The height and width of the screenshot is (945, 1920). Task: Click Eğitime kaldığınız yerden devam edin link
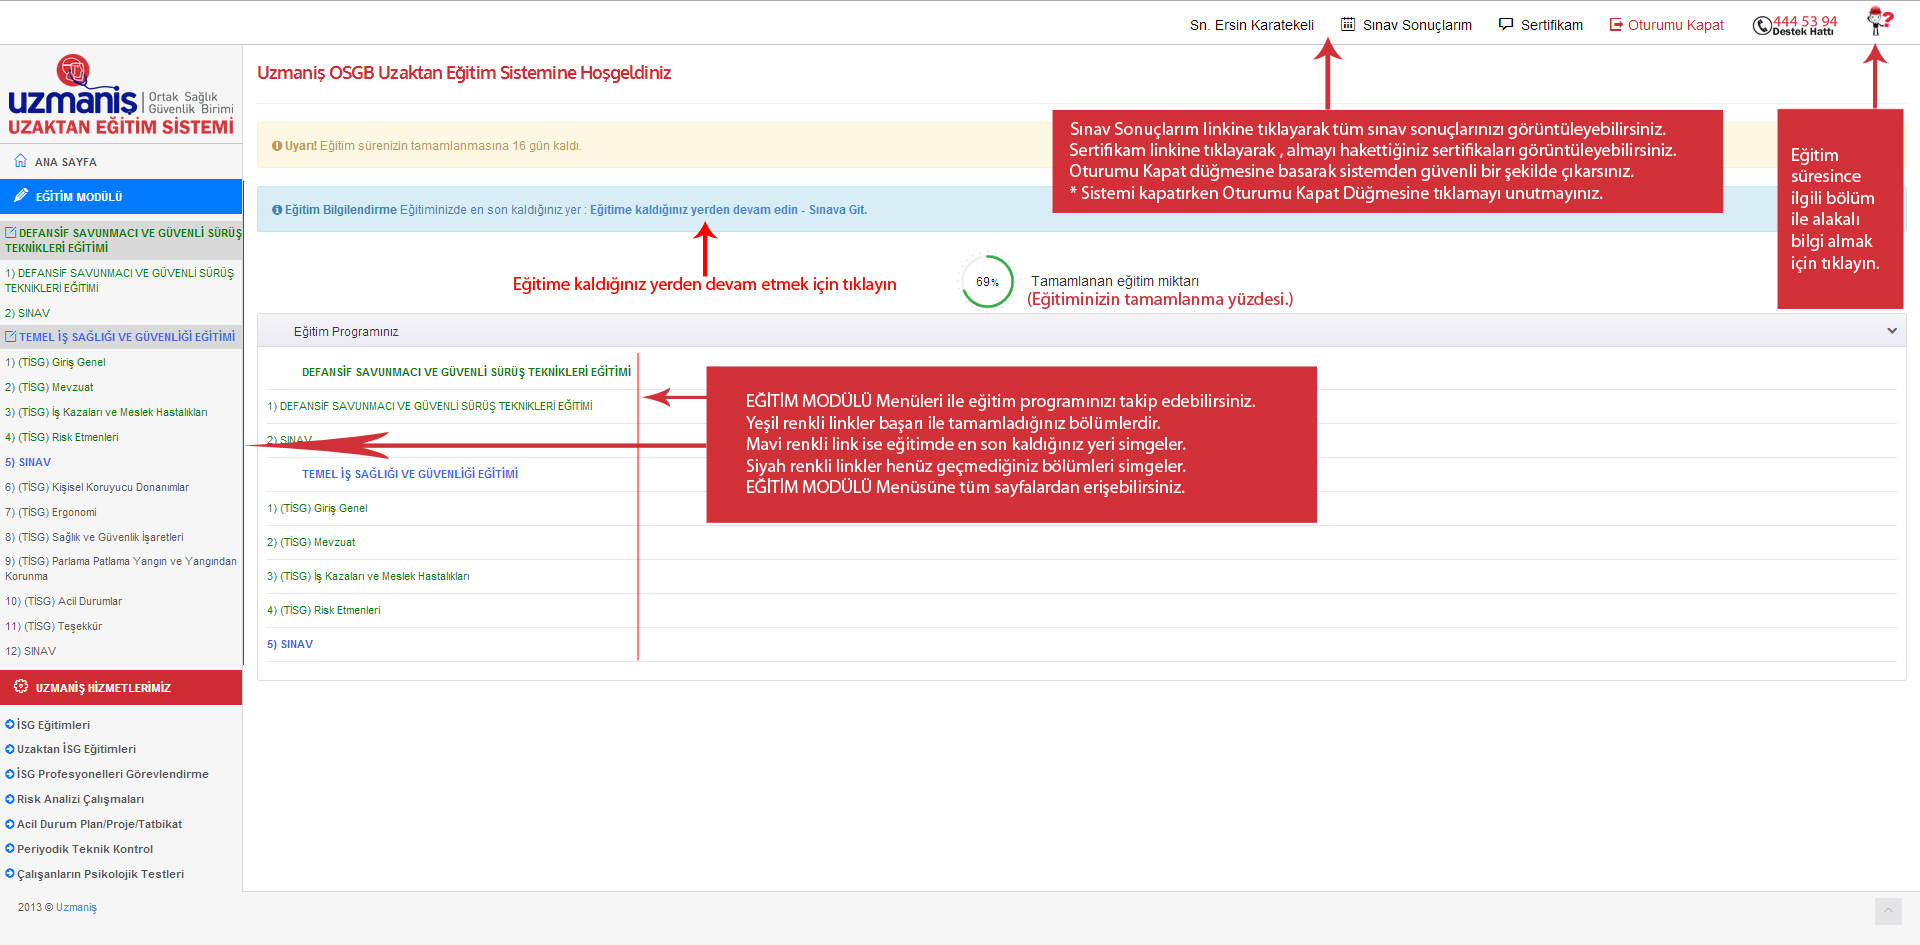[x=694, y=210]
